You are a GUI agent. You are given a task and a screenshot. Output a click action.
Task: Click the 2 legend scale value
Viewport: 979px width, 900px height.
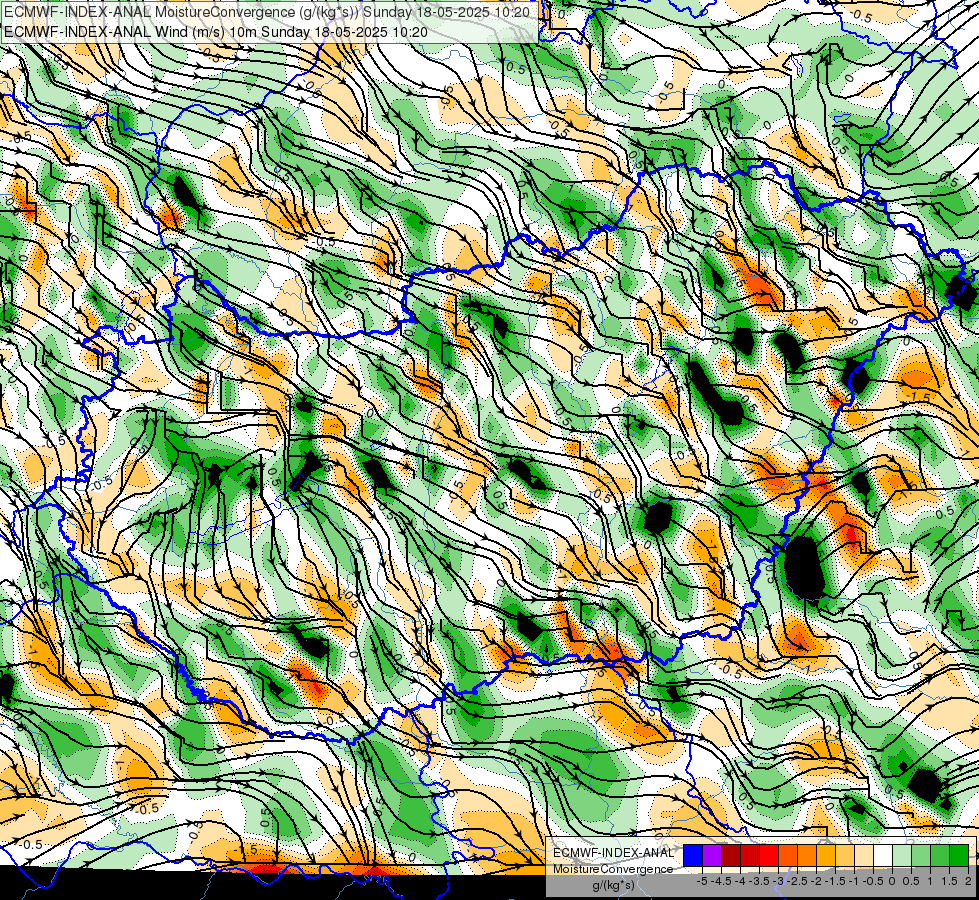point(968,881)
